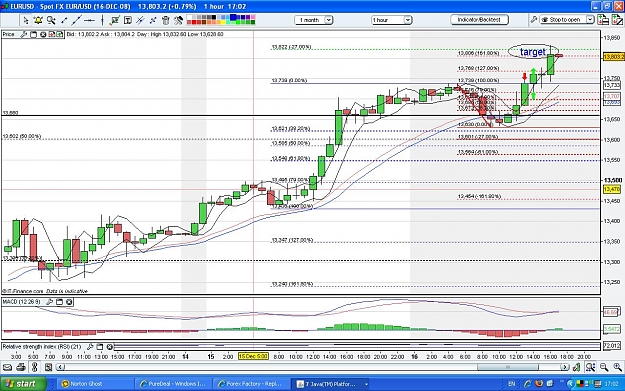Click the MACD panel window icon
The image size is (625, 391).
click(x=59, y=302)
